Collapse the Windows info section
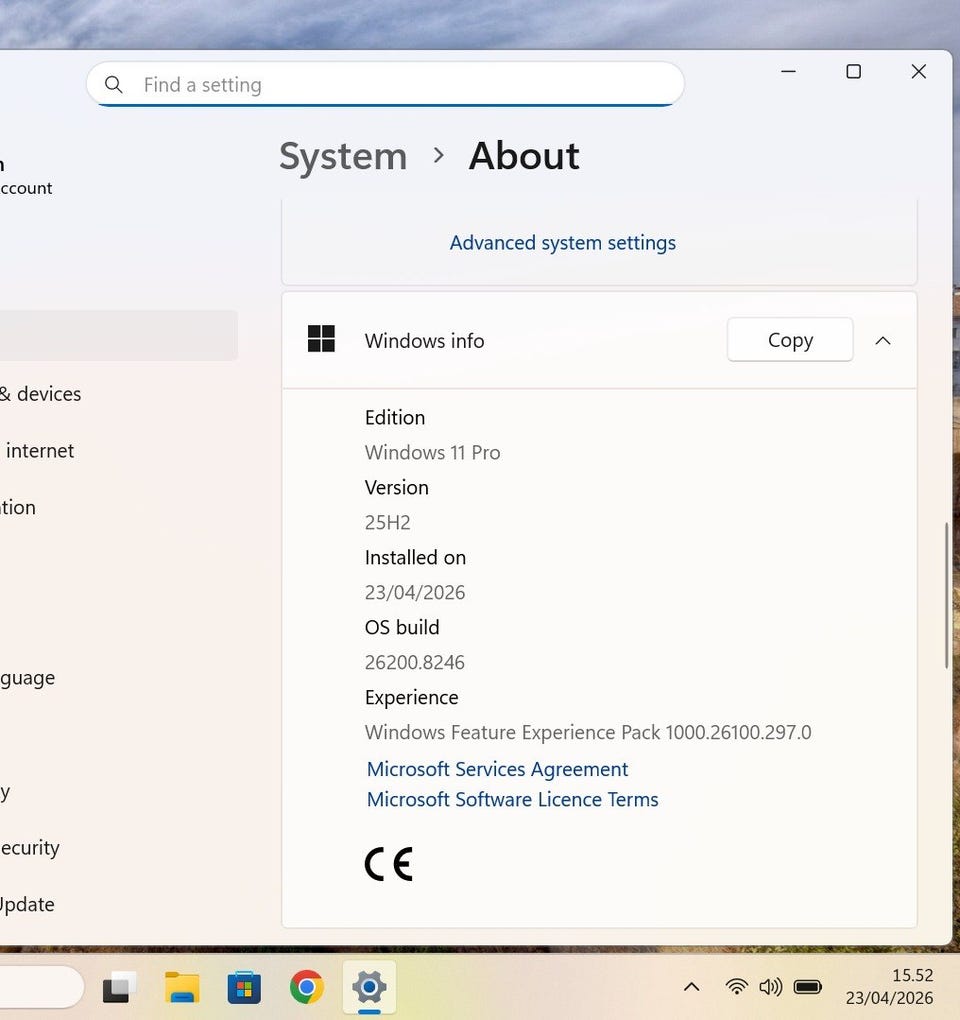The image size is (960, 1020). tap(882, 341)
